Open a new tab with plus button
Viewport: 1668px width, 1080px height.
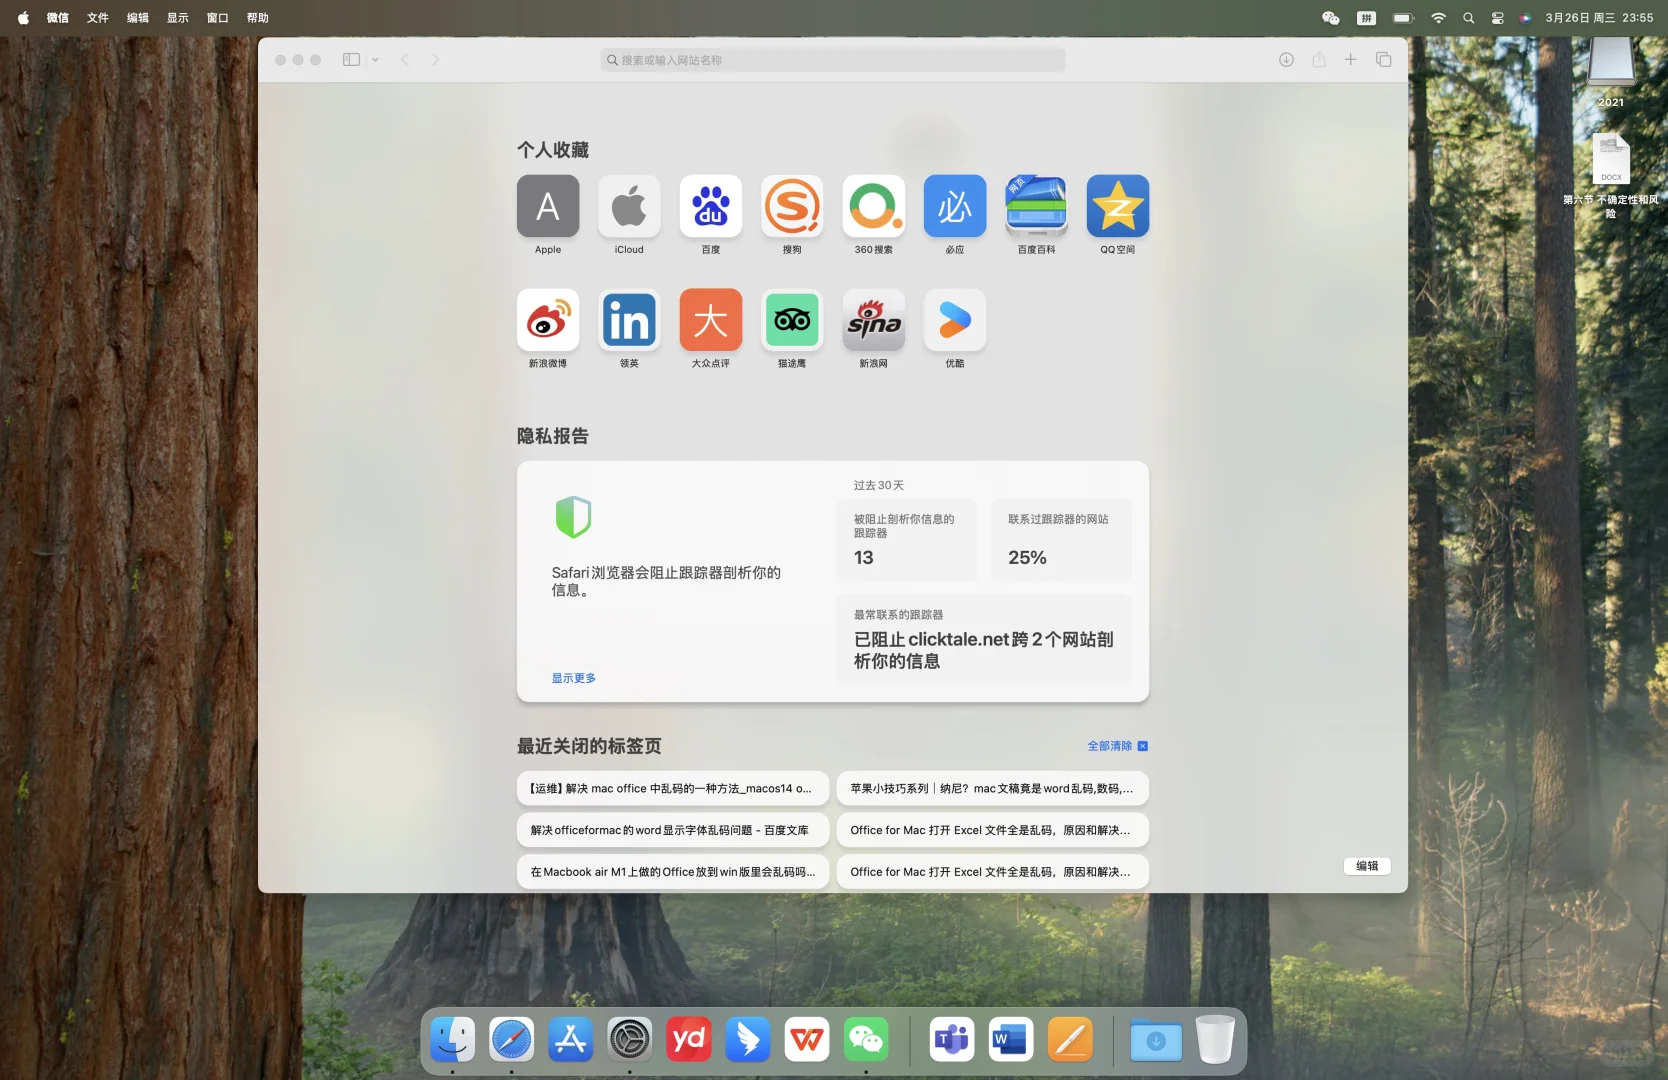coord(1351,60)
